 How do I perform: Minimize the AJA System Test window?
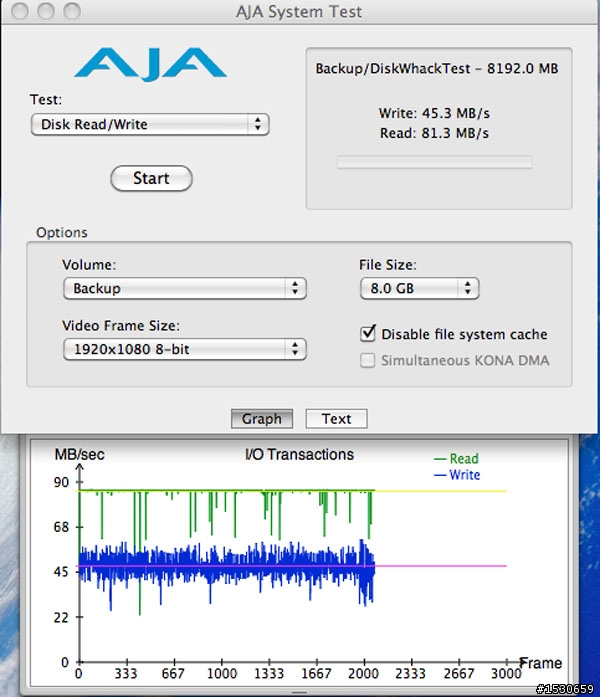coord(46,11)
